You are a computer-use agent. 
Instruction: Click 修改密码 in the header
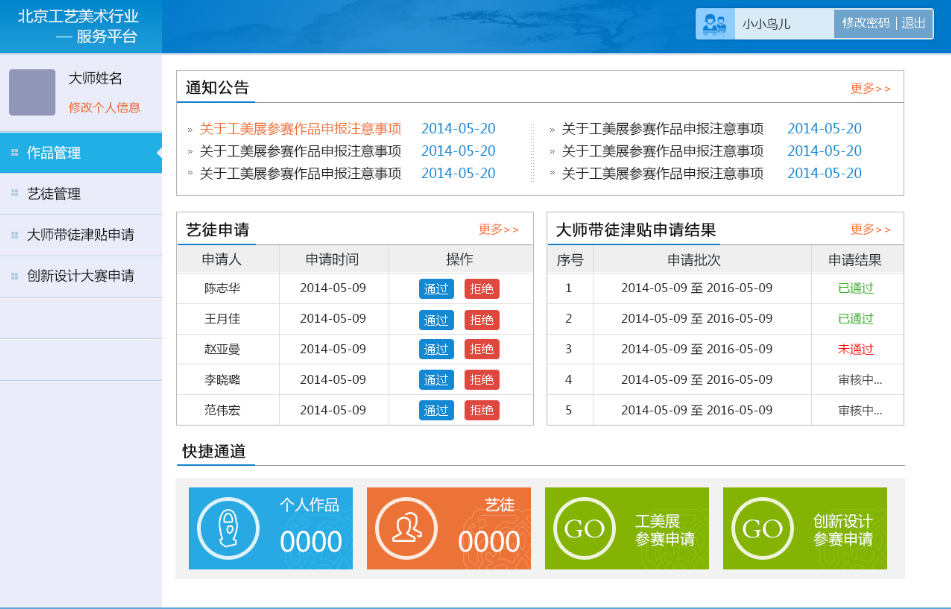[865, 23]
